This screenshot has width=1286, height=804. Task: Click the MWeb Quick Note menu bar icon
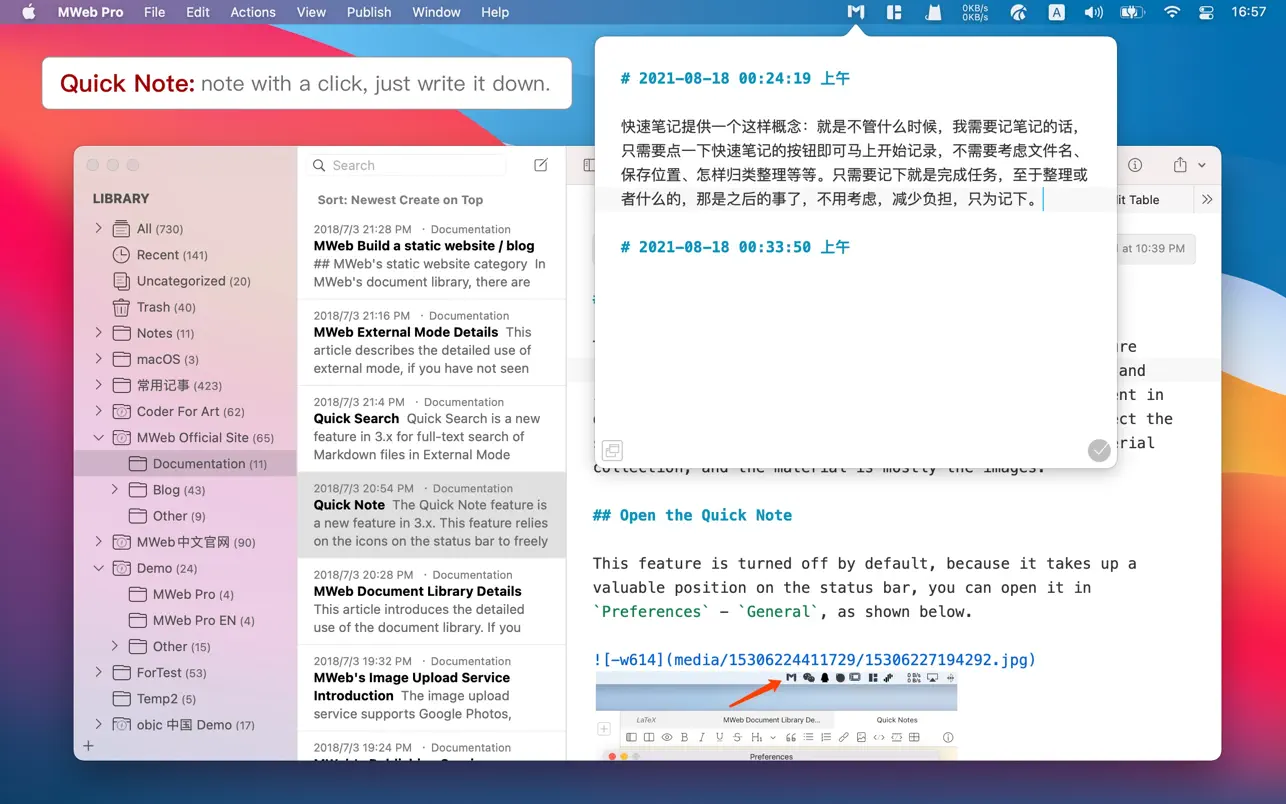(x=855, y=12)
